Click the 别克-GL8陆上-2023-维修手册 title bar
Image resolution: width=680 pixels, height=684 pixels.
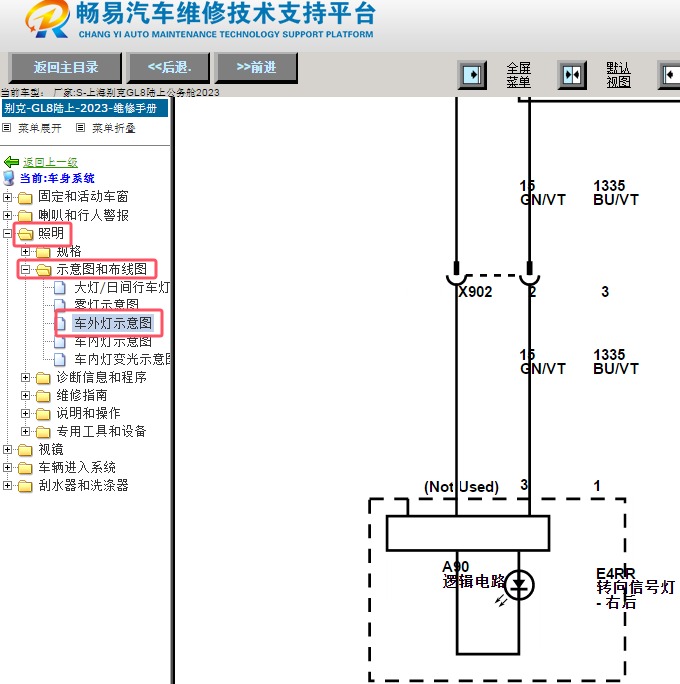(85, 108)
